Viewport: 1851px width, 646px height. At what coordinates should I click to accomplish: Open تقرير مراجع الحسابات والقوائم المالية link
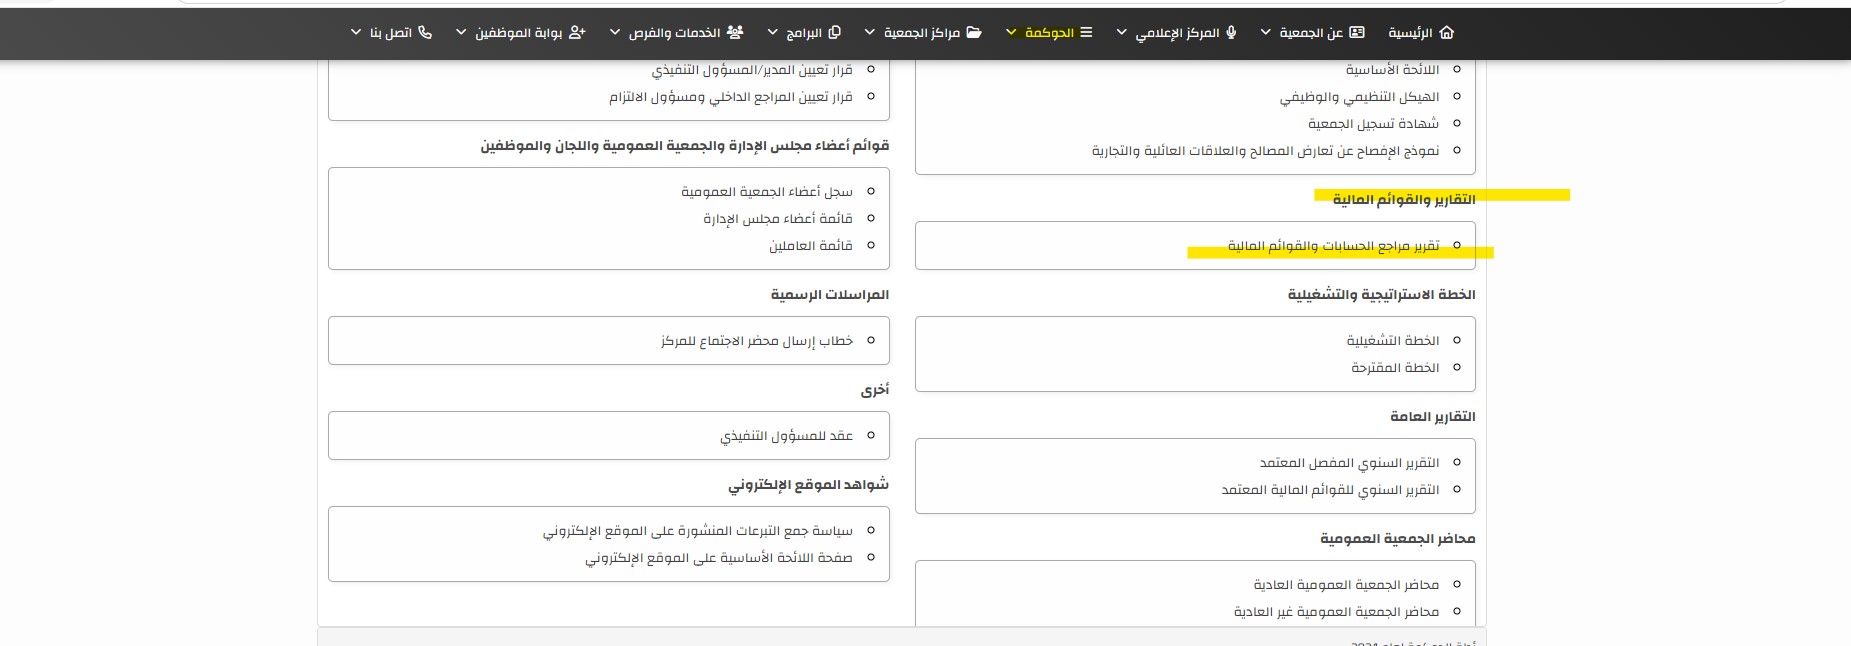[1333, 246]
